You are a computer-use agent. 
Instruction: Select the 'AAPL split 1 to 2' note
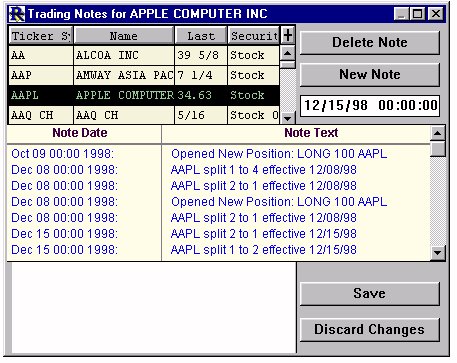(x=263, y=250)
